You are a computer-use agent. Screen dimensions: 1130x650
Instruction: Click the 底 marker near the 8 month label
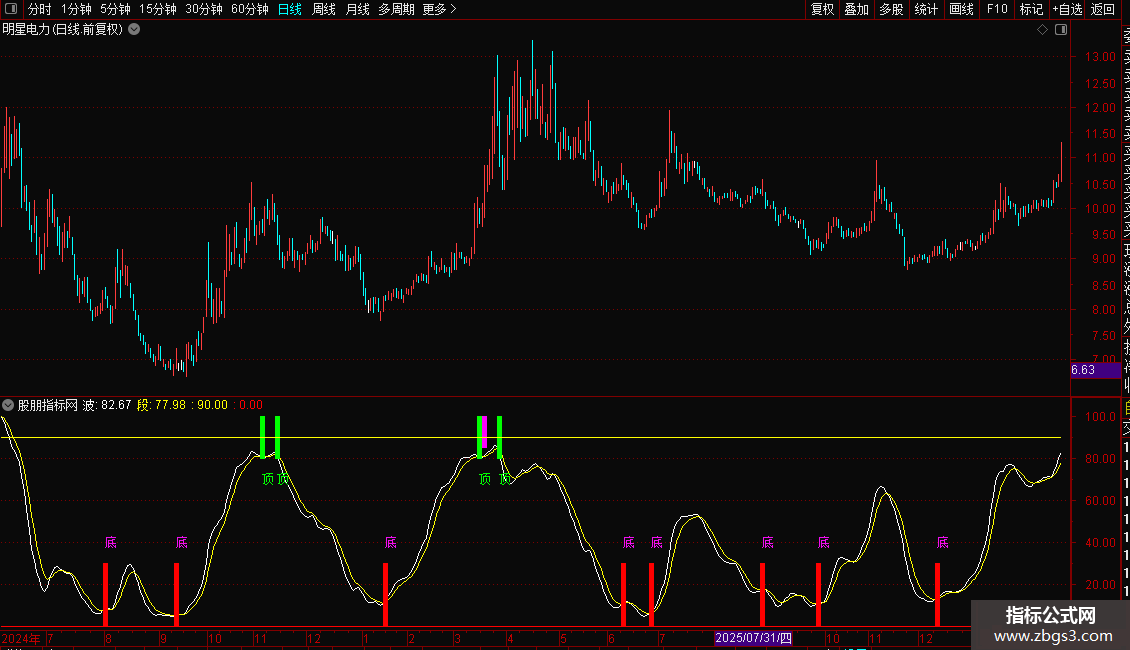coord(110,543)
